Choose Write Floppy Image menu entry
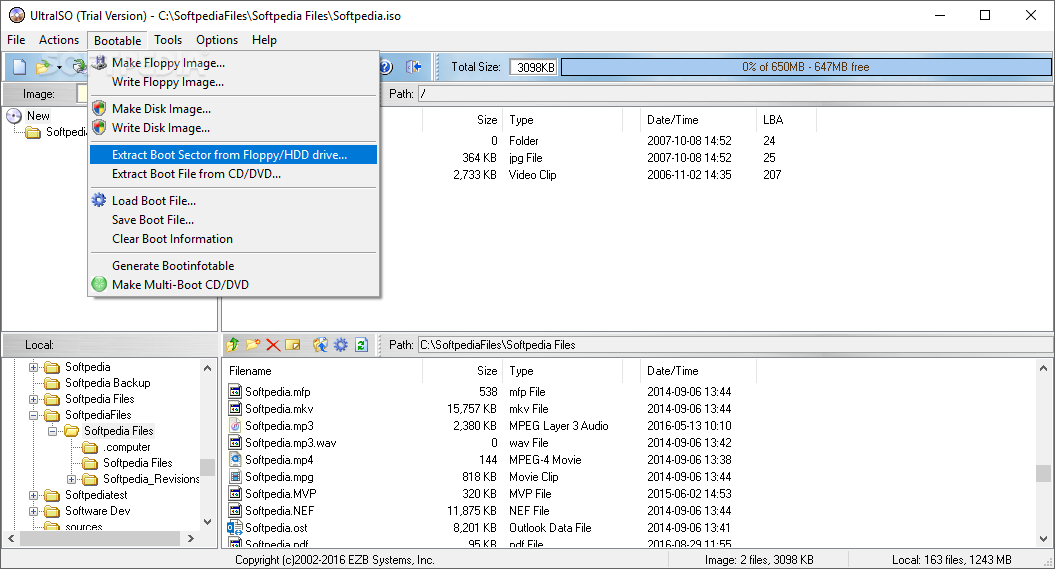 [233, 82]
